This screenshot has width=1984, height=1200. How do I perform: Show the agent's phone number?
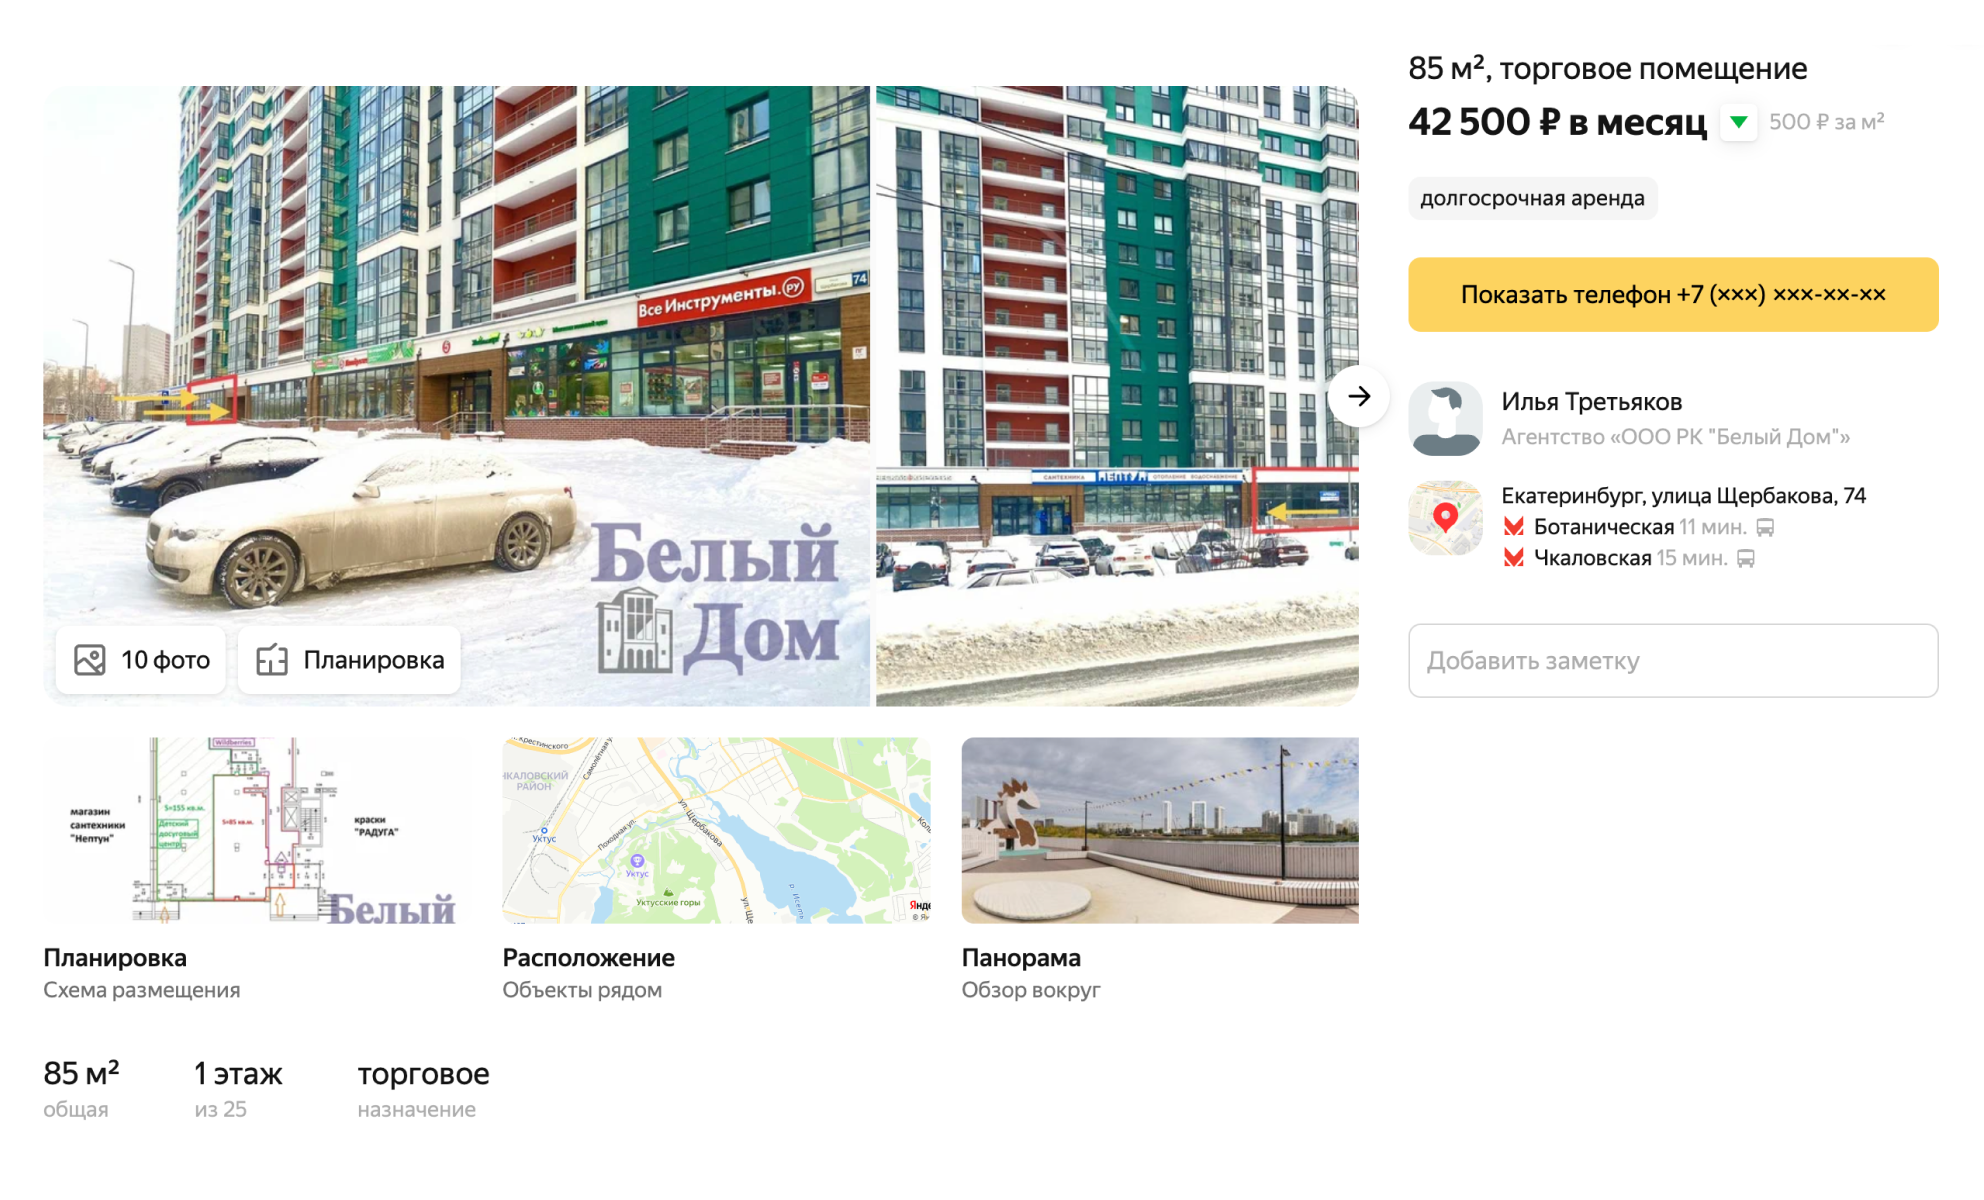1673,294
